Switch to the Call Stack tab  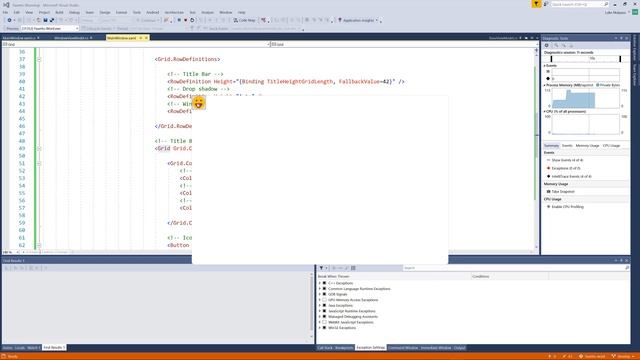(x=325, y=348)
